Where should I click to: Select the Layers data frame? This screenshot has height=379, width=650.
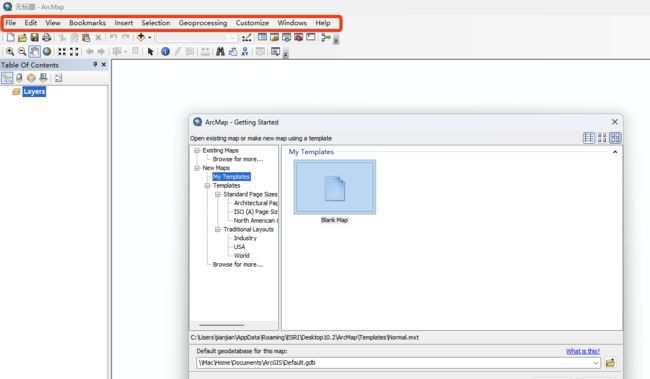coord(34,92)
